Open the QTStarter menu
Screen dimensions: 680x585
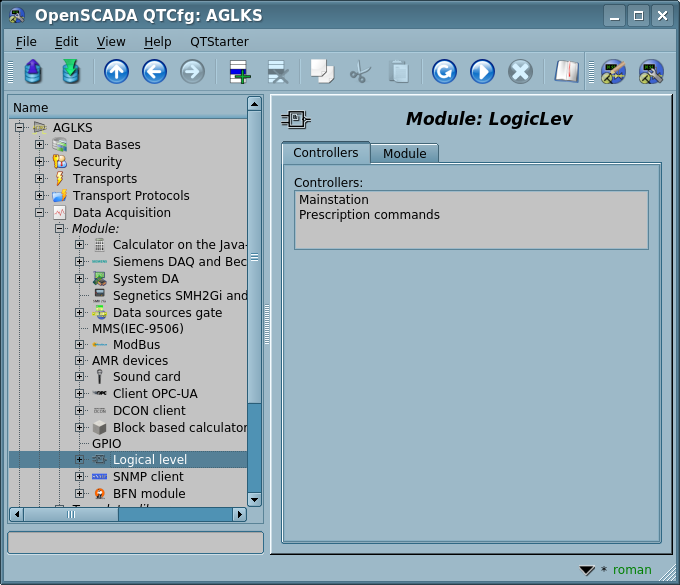pyautogui.click(x=219, y=42)
